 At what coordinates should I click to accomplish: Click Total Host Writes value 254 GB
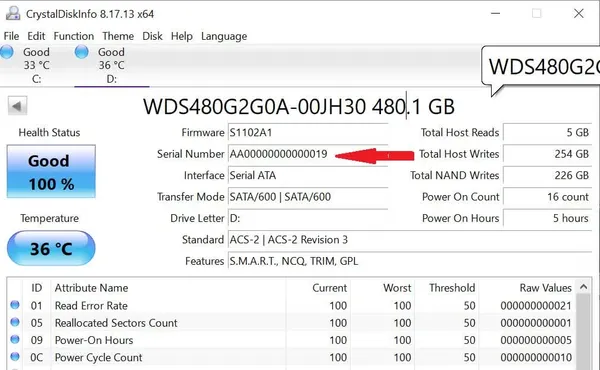click(548, 154)
